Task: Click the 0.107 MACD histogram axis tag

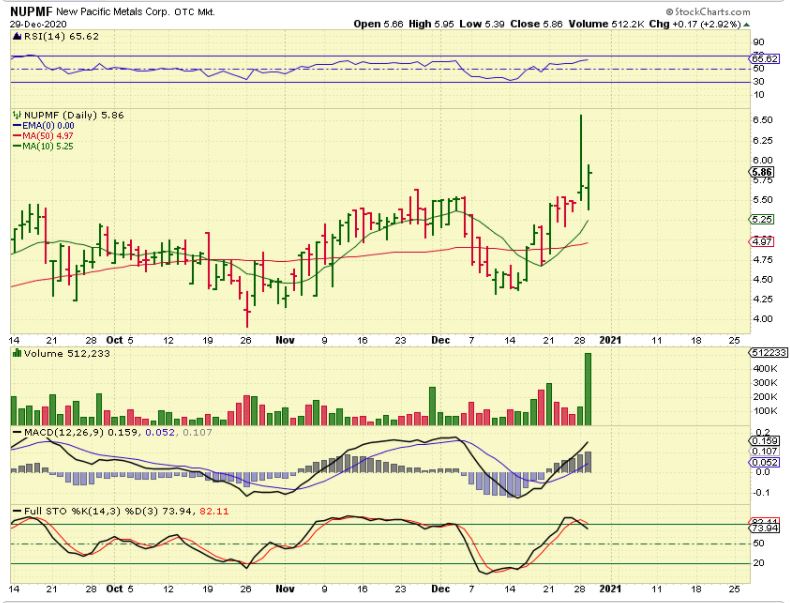Action: pos(765,452)
